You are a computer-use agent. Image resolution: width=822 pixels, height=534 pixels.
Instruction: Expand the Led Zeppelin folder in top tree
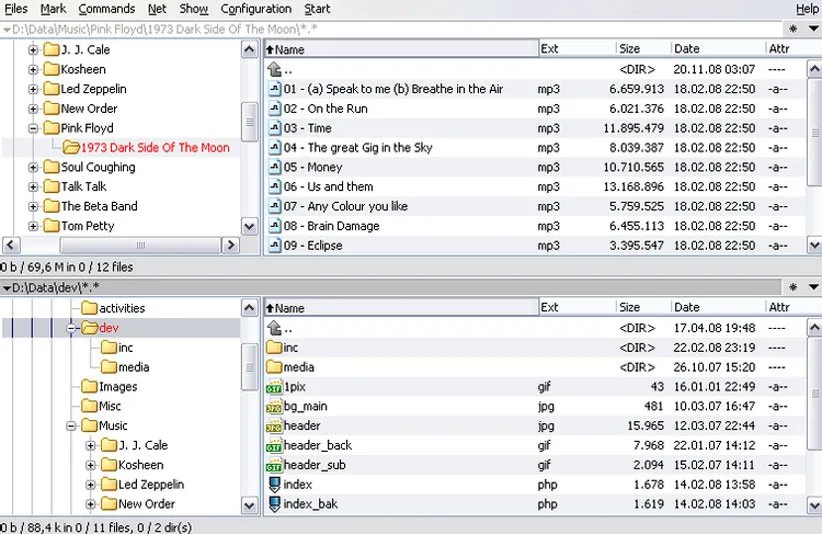click(33, 89)
